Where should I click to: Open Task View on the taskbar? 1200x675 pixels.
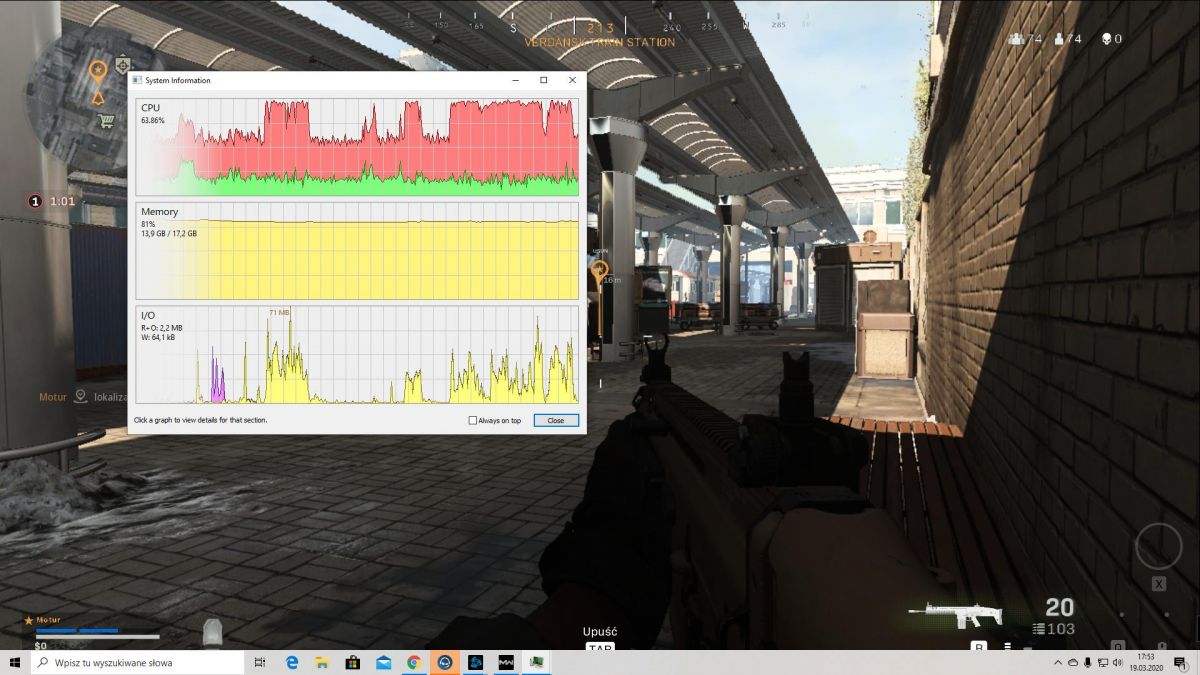[x=260, y=662]
